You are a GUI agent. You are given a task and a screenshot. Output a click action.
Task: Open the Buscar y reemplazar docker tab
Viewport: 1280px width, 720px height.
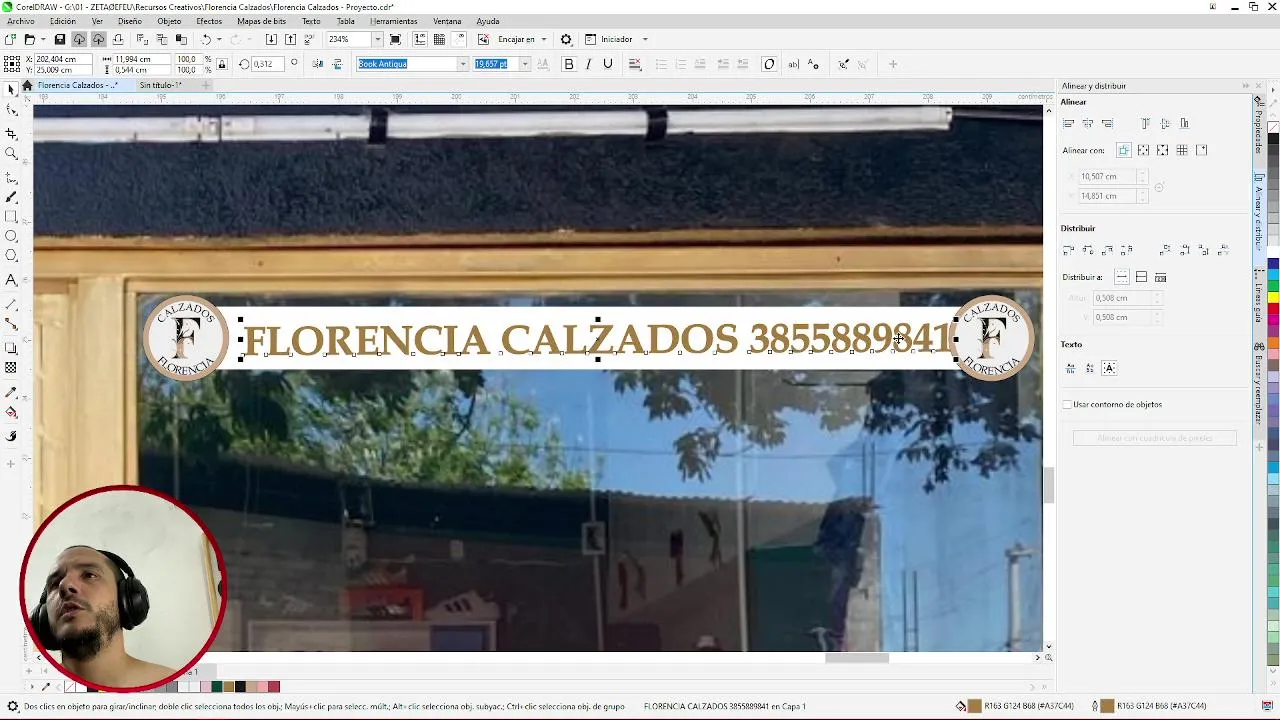[x=1259, y=385]
